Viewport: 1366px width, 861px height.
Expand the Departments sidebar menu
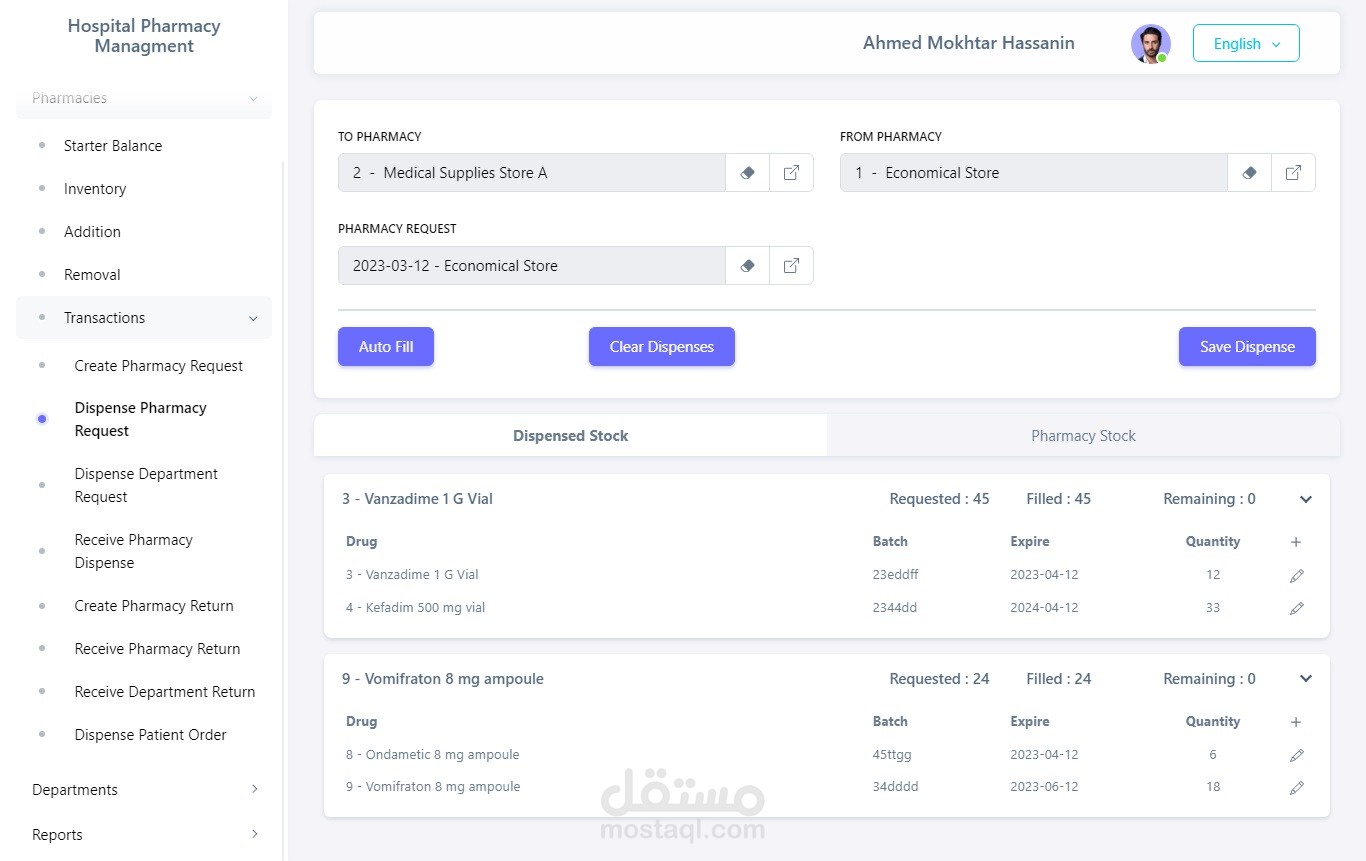pos(144,790)
